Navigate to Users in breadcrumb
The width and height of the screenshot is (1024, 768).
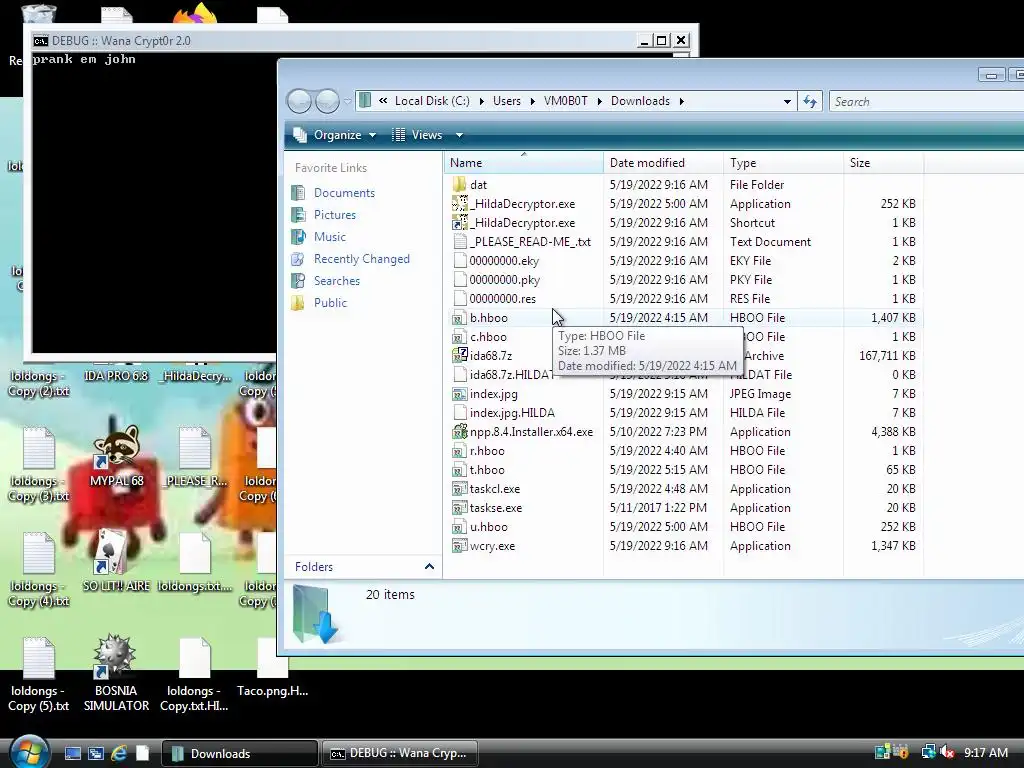(507, 101)
